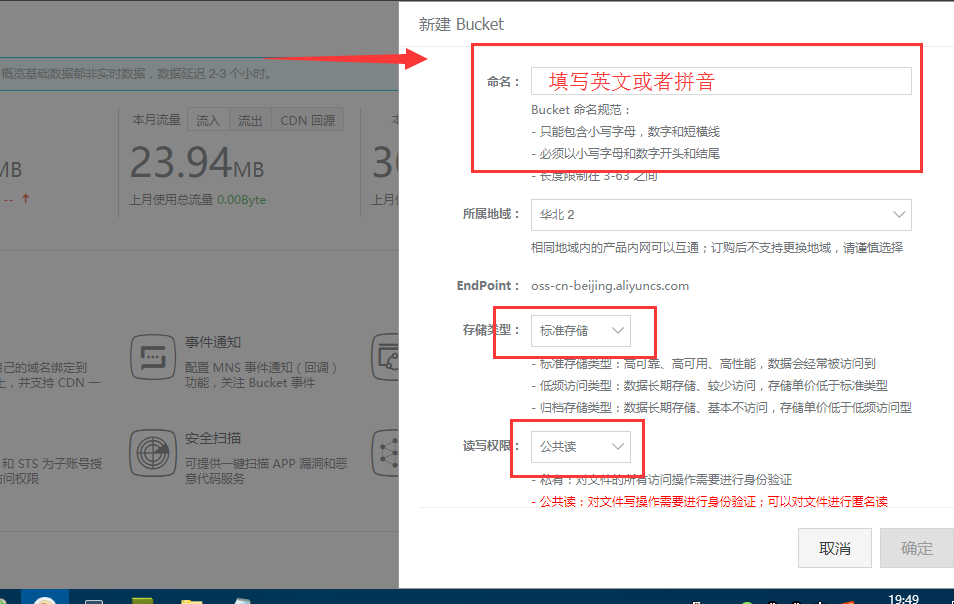Click the 23.94 MB traffic value
The height and width of the screenshot is (604, 954).
[197, 163]
